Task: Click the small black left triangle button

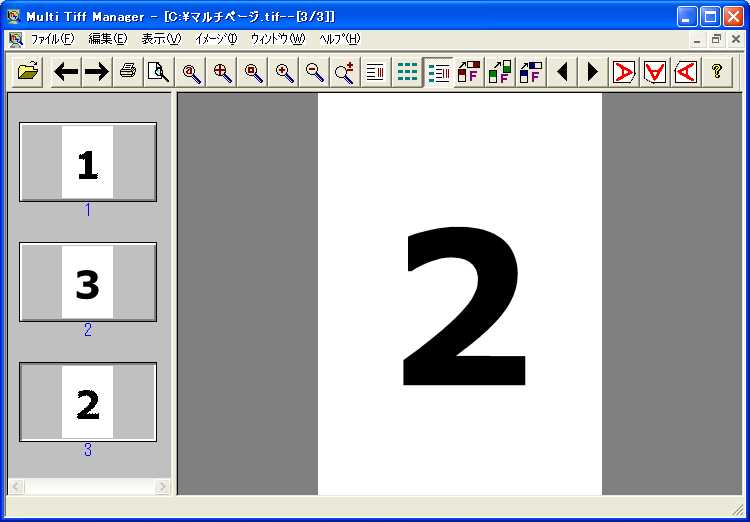Action: (x=562, y=72)
